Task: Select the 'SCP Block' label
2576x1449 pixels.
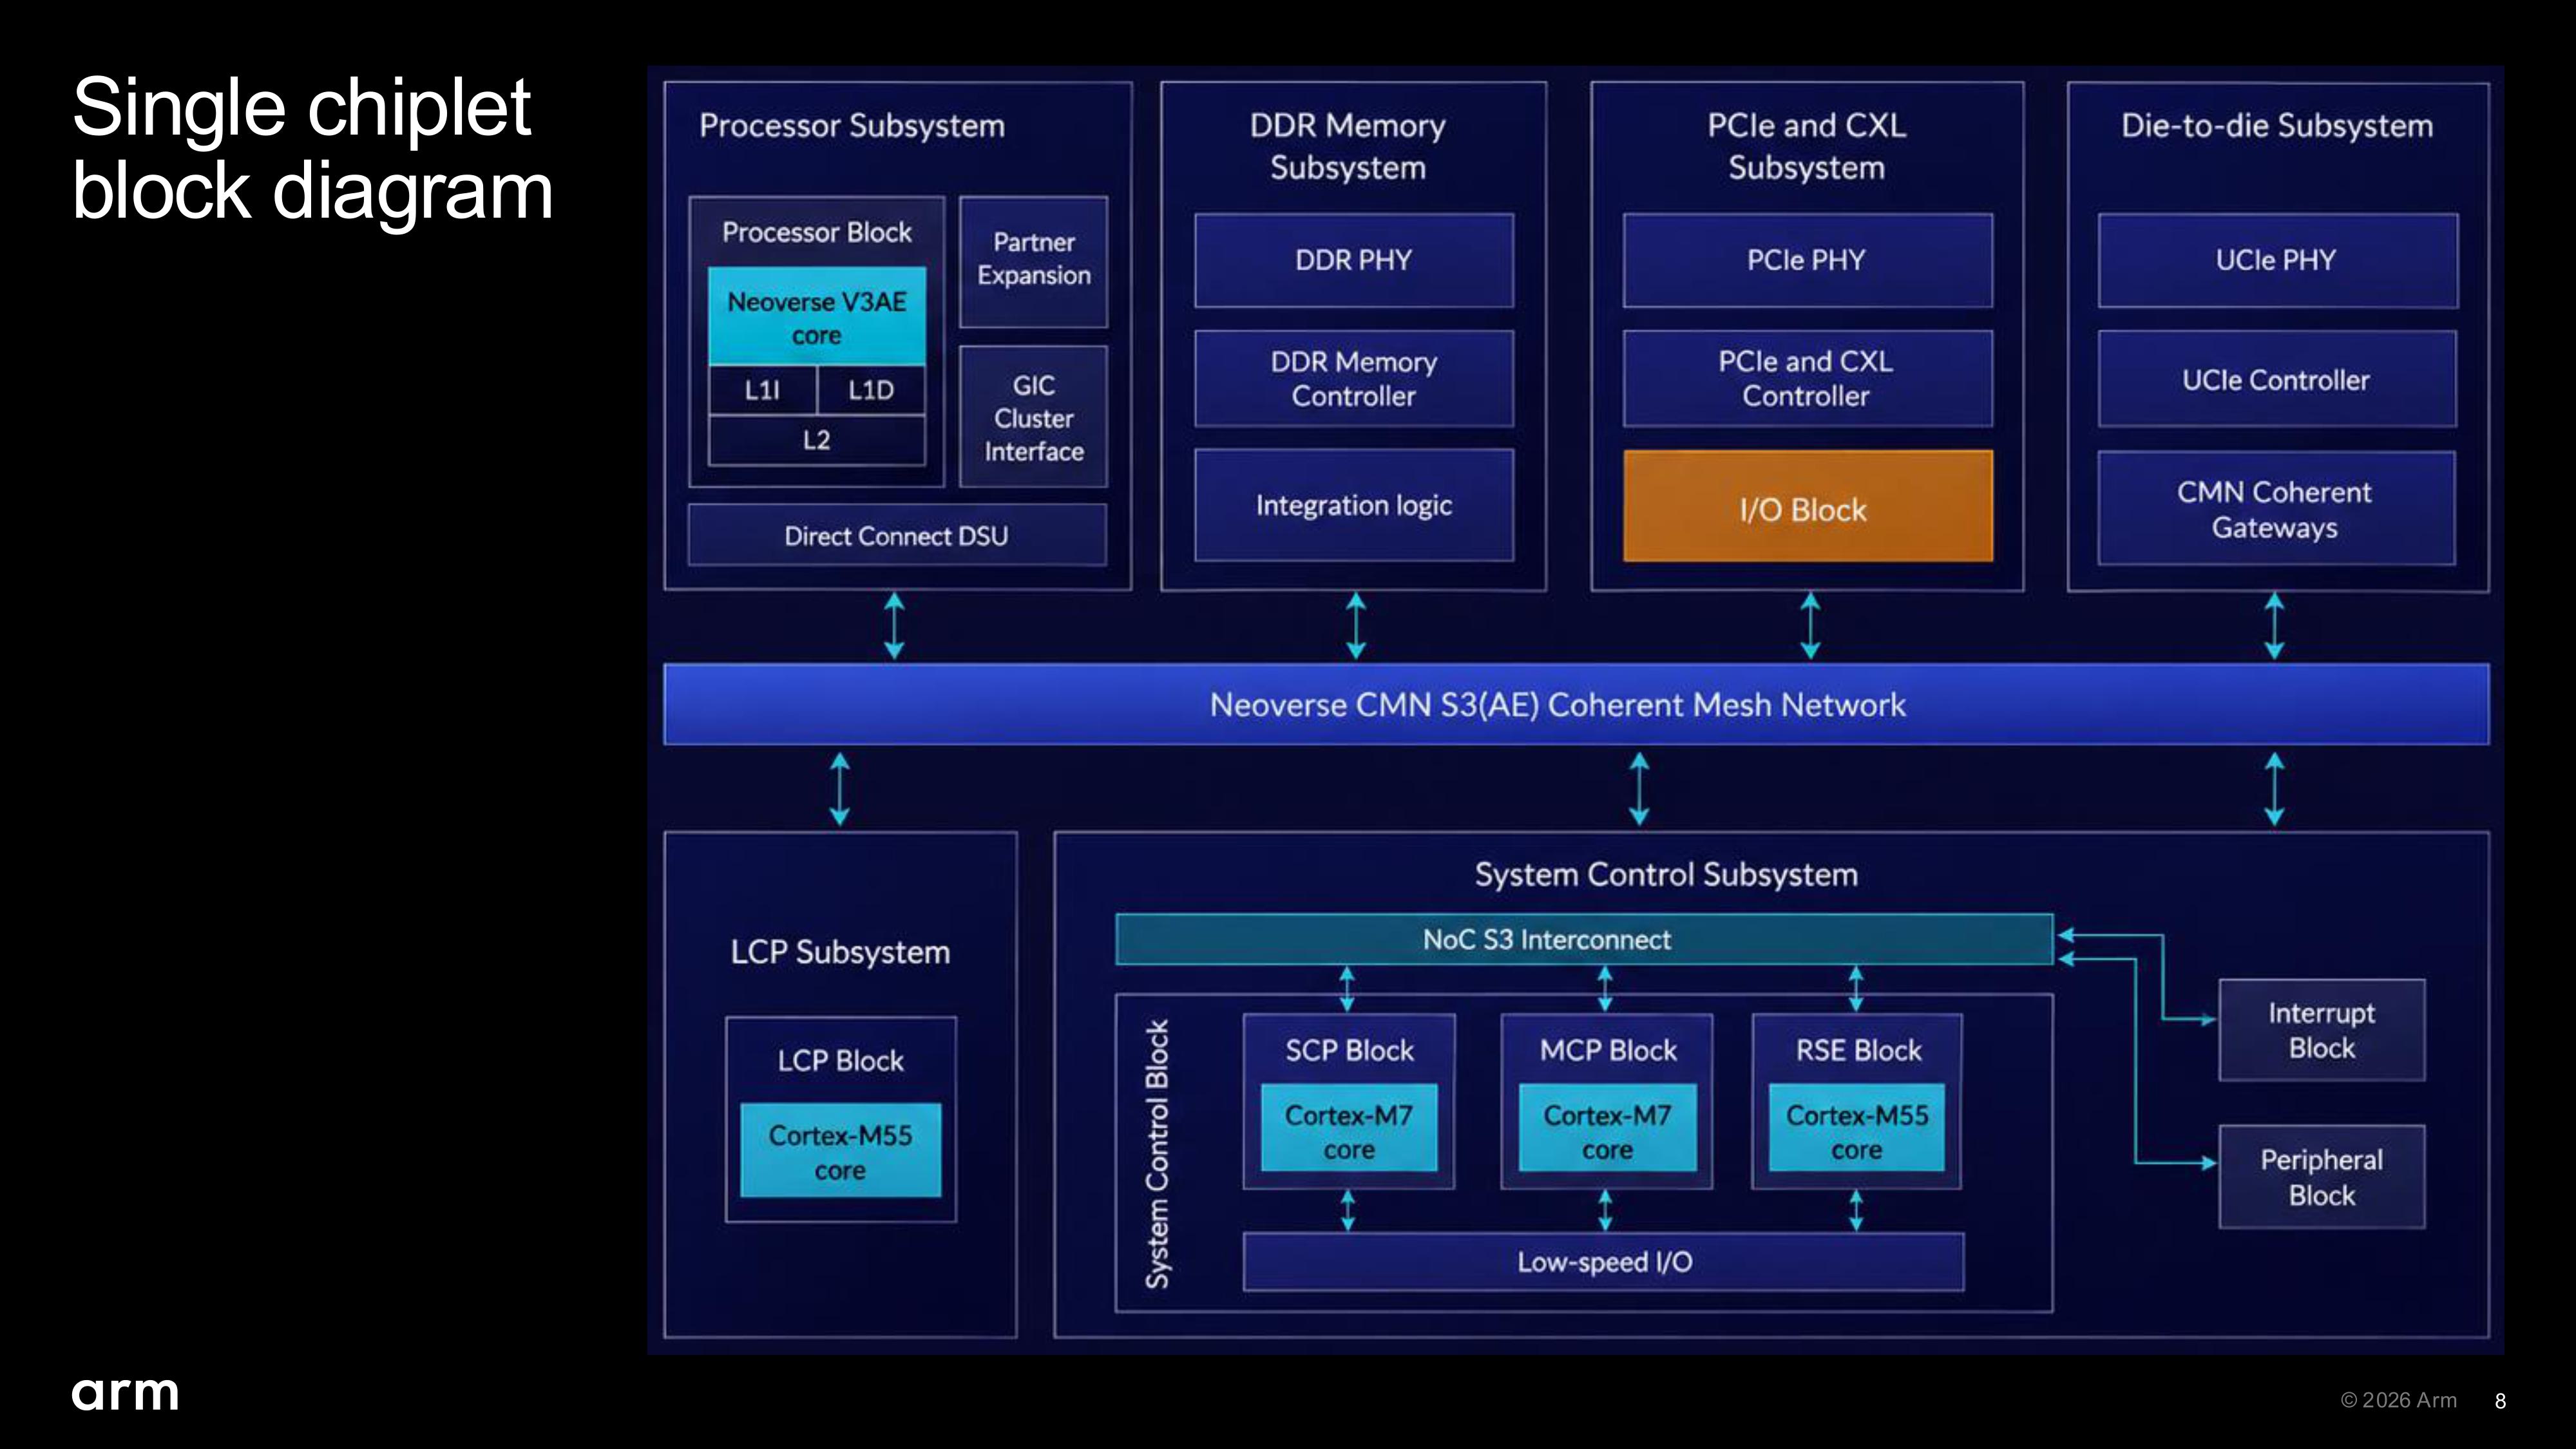Action: [x=1349, y=1050]
